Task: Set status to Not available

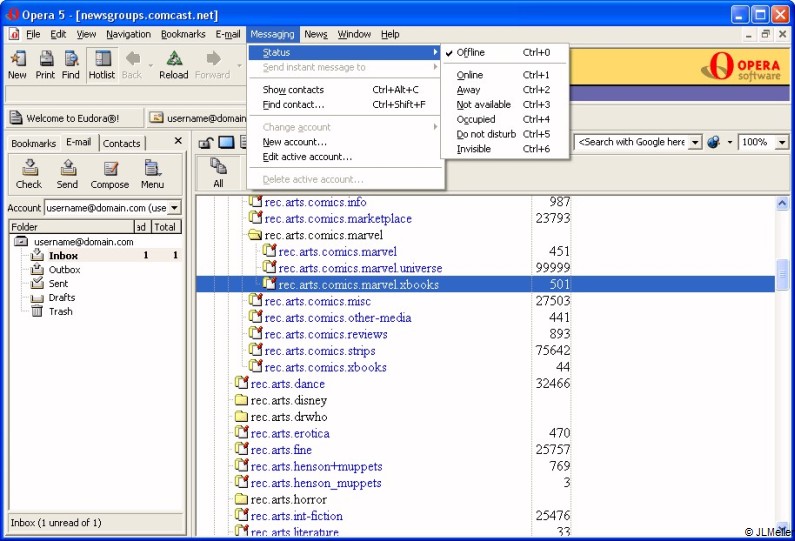Action: point(504,104)
